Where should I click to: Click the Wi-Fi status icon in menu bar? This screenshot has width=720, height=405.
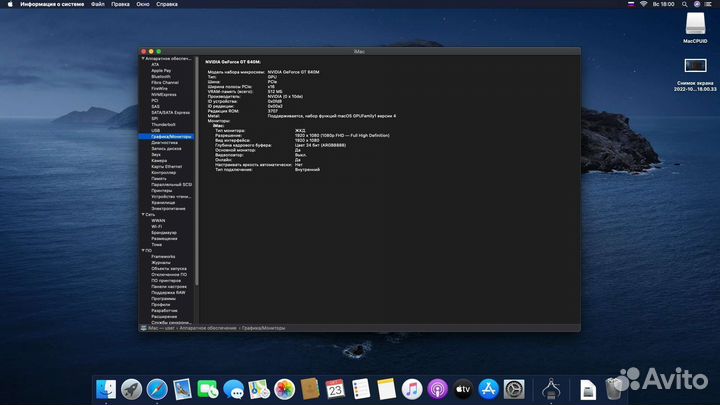tap(643, 4)
